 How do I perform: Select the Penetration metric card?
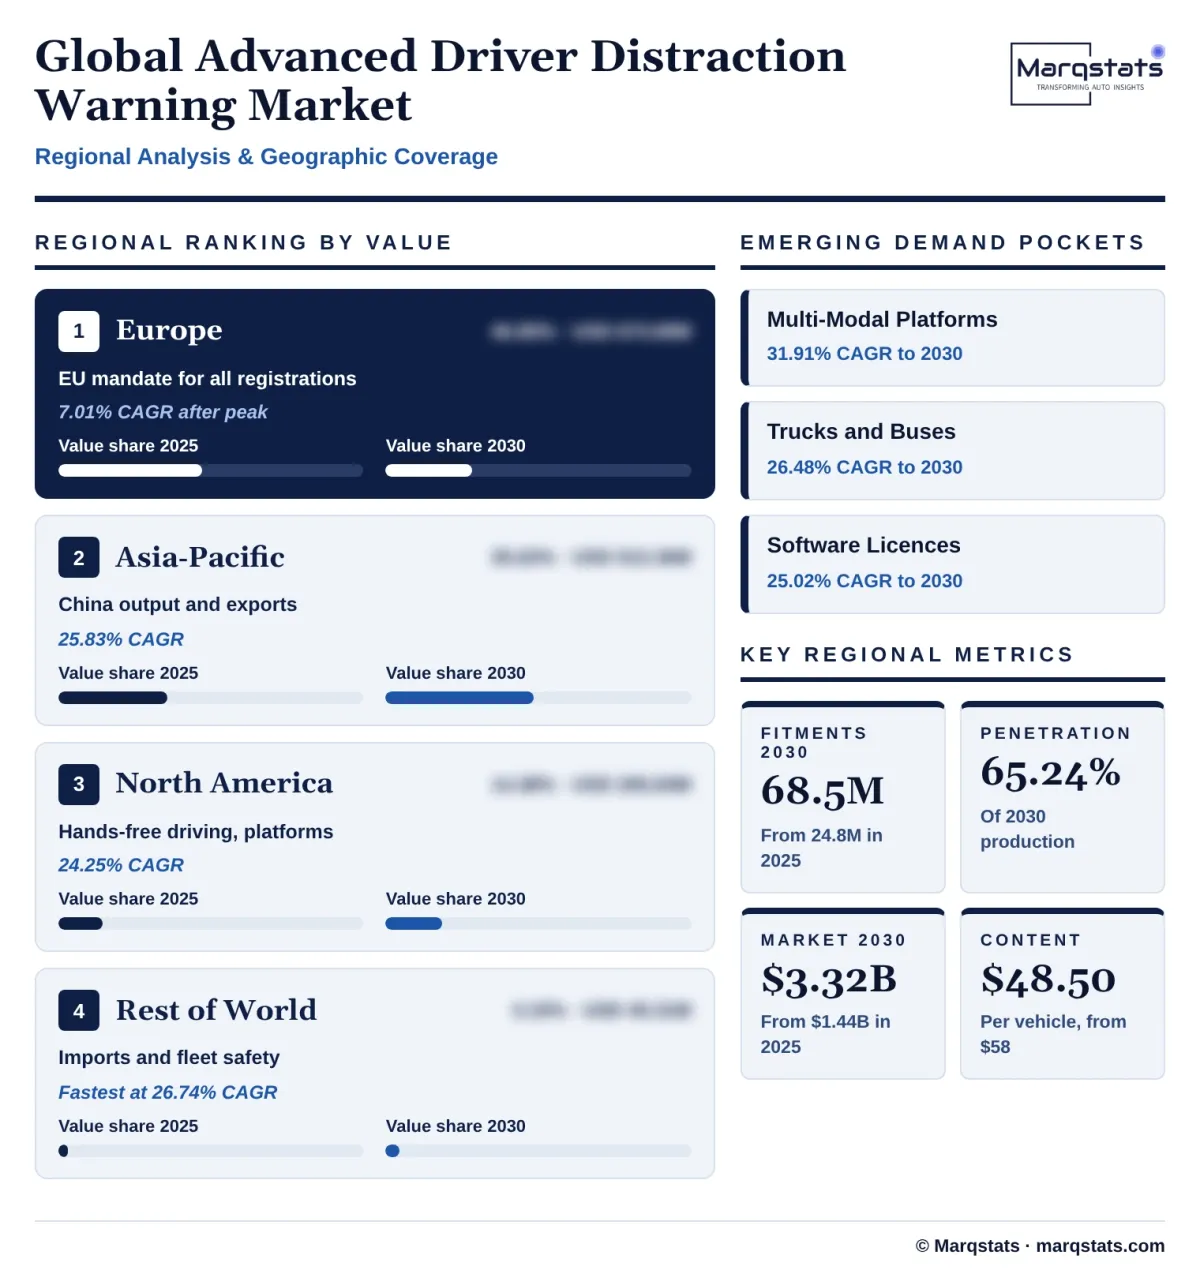(1063, 797)
